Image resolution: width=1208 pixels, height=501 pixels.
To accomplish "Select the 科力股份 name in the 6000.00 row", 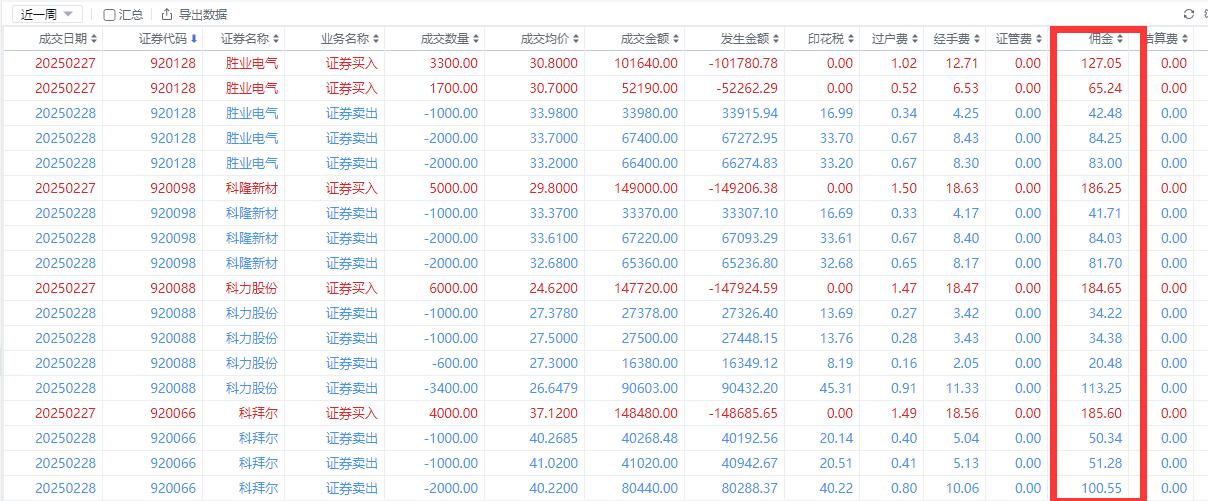I will (x=252, y=288).
